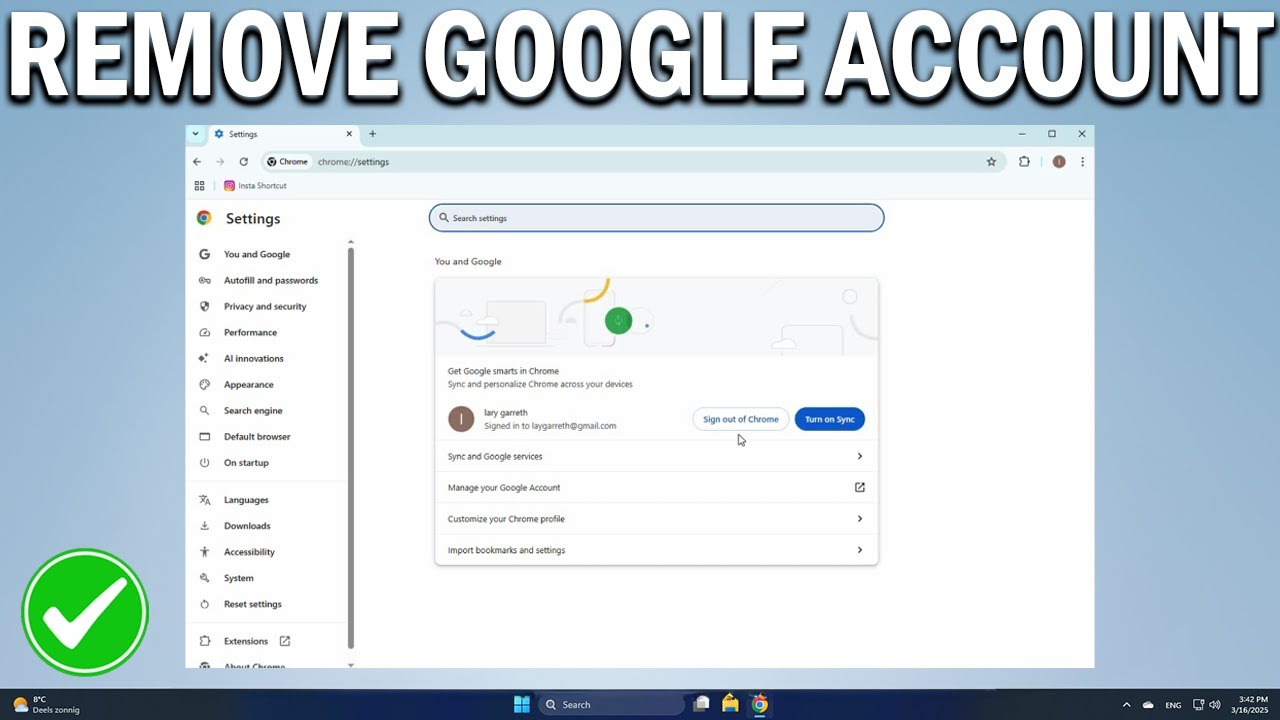
Task: Expand Sync and Google services row
Action: (656, 456)
